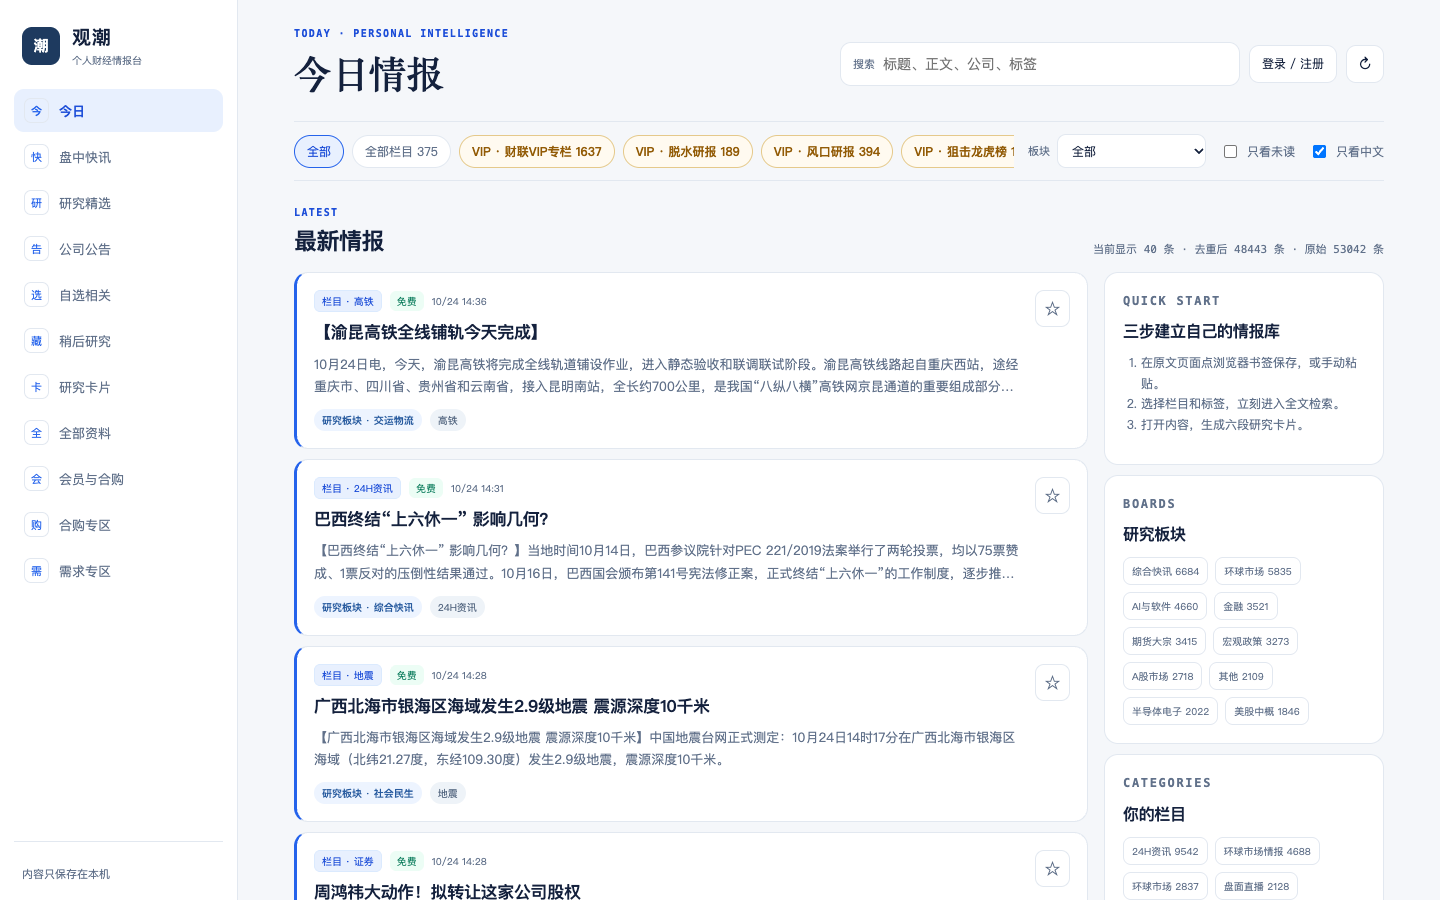Select the 全部 filter pill
This screenshot has height=900, width=1440.
(x=319, y=152)
